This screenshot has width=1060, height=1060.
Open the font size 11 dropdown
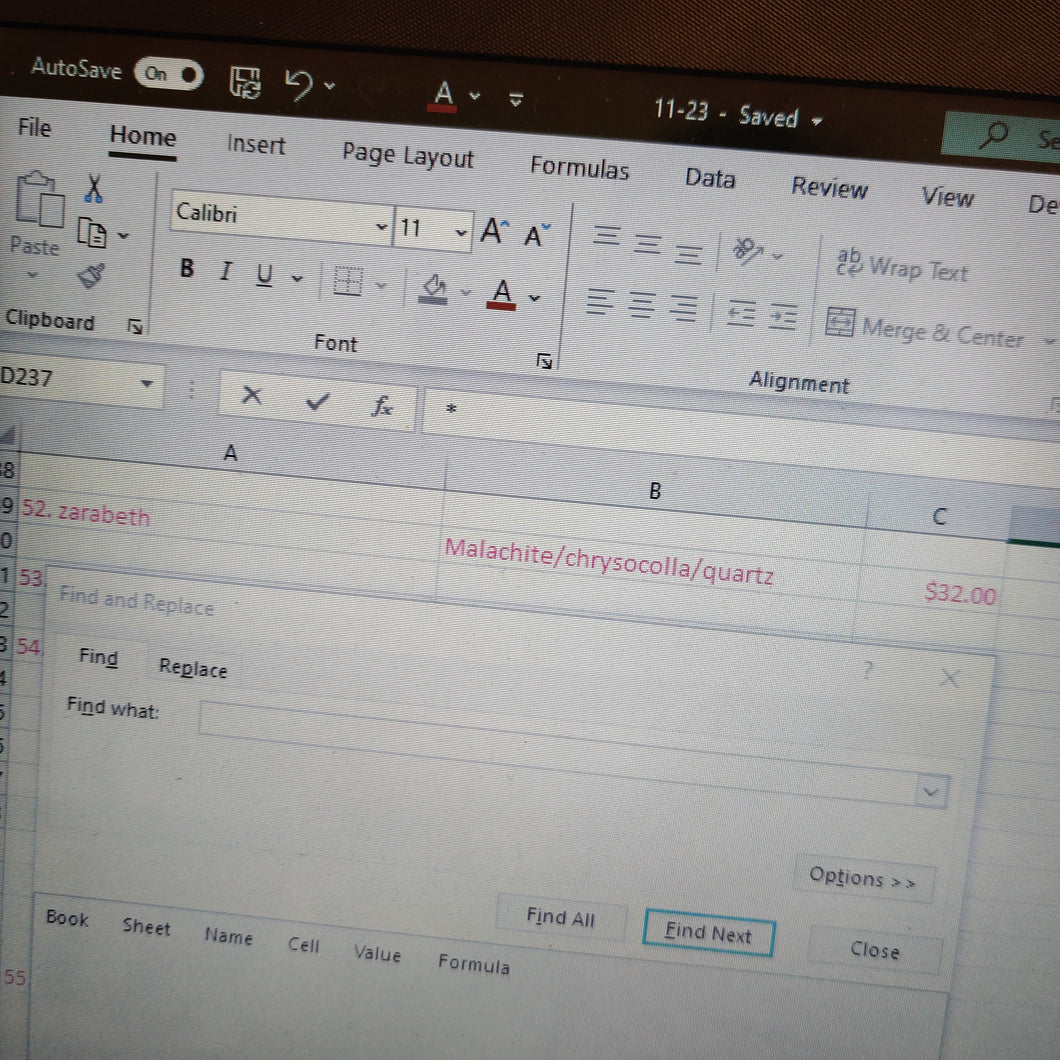[x=461, y=233]
